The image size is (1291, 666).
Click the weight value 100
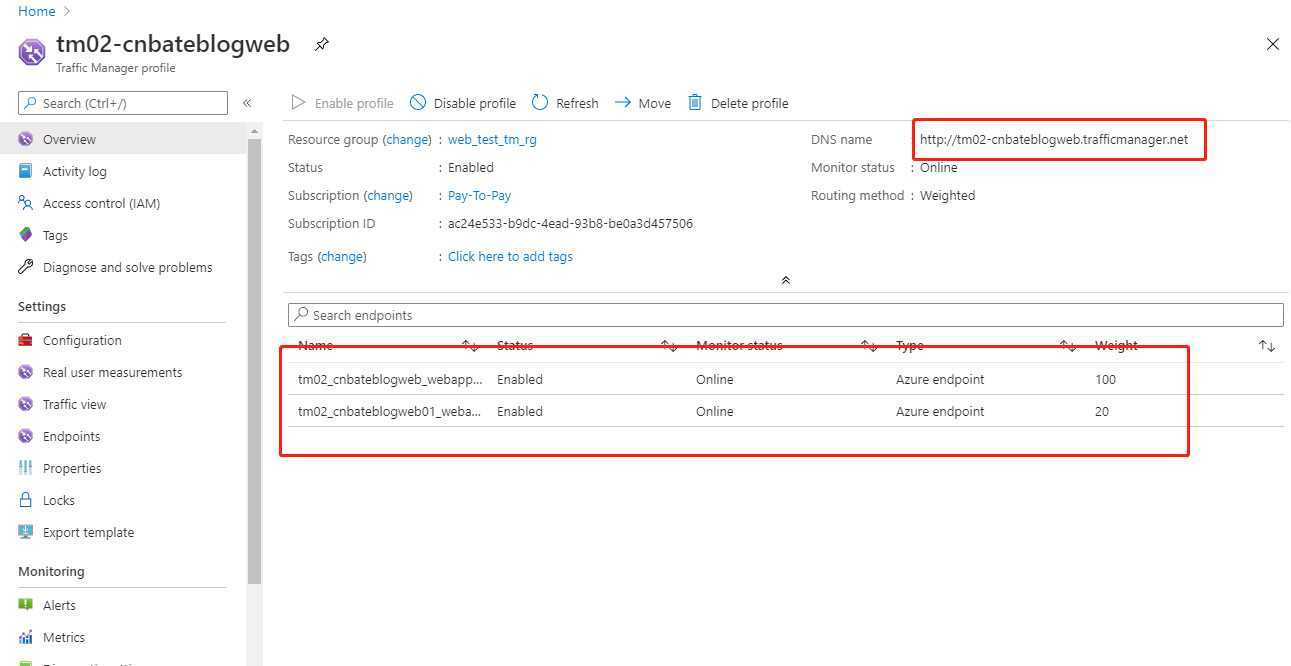coord(1105,380)
